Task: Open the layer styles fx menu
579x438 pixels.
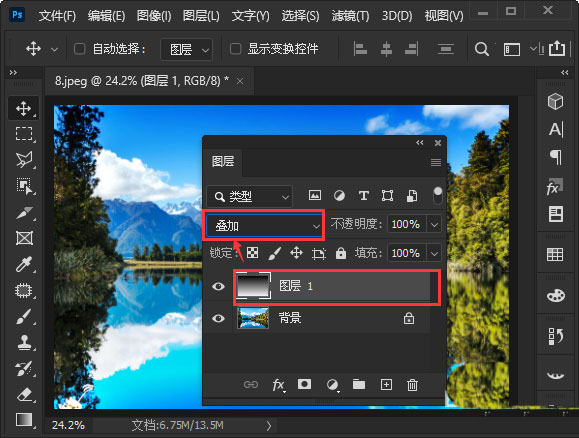Action: (278, 385)
